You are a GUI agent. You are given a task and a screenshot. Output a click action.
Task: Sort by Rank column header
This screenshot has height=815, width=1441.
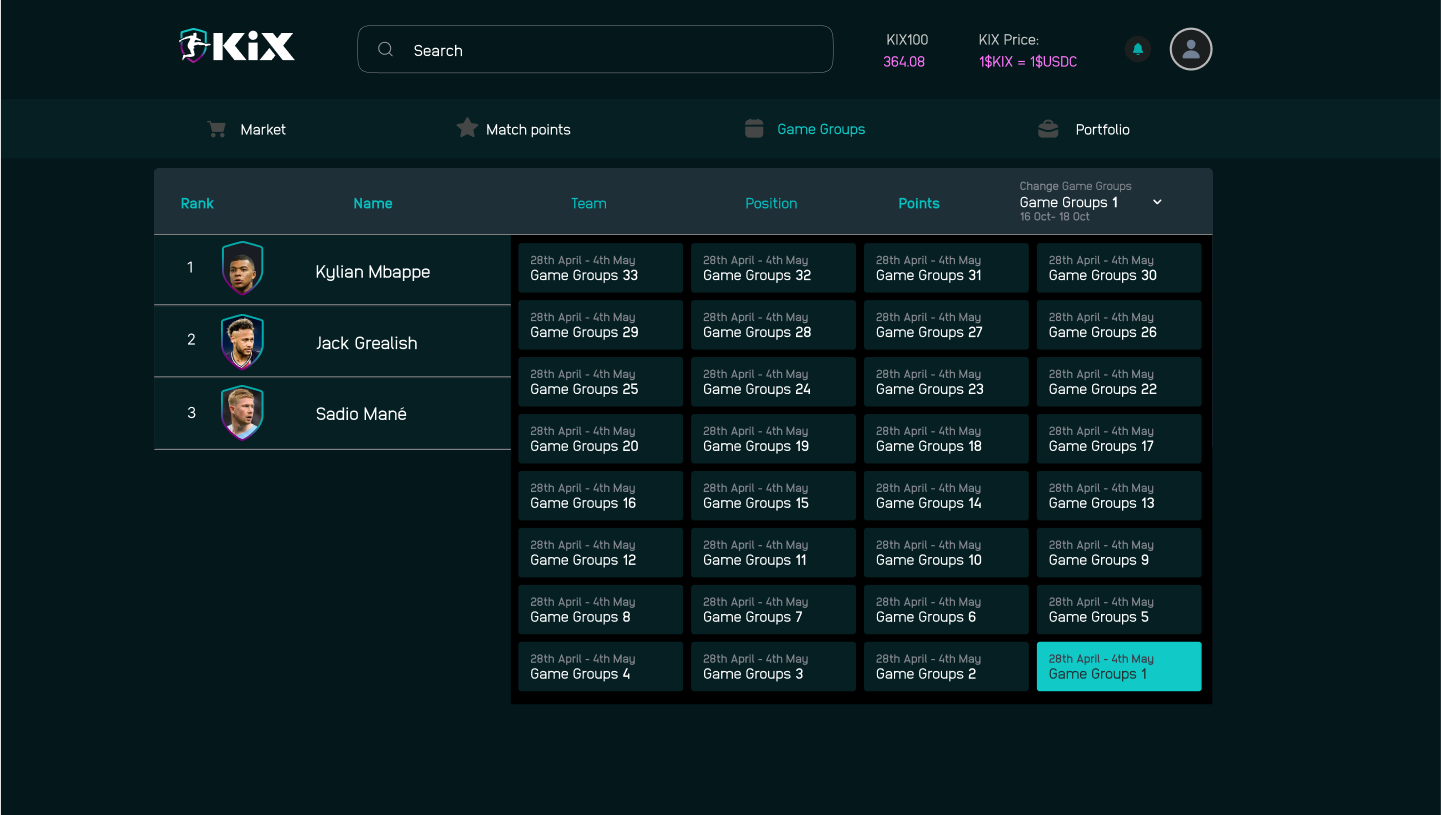(197, 203)
